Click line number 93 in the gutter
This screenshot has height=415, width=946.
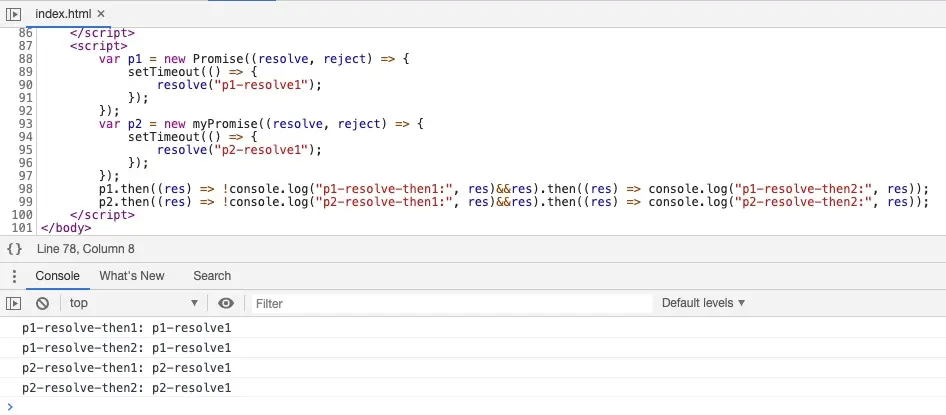[x=25, y=124]
